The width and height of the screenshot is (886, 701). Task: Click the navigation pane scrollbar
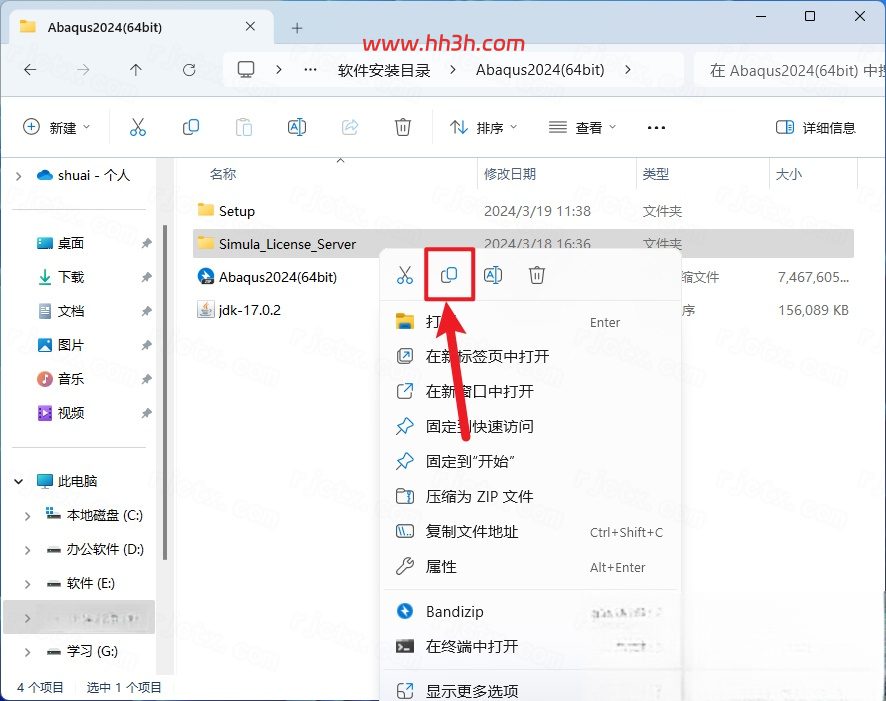pyautogui.click(x=164, y=393)
